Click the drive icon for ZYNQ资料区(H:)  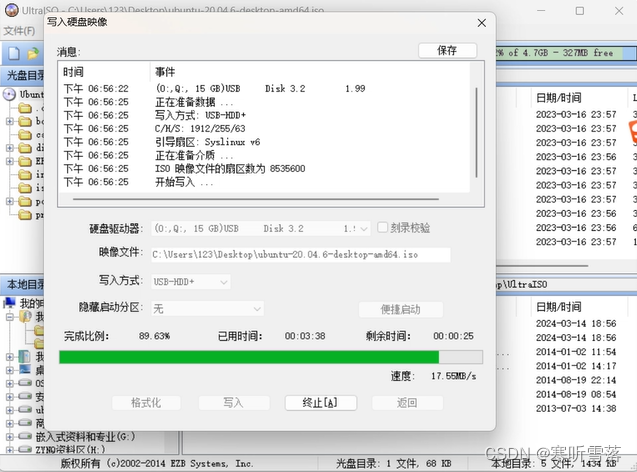(25, 449)
